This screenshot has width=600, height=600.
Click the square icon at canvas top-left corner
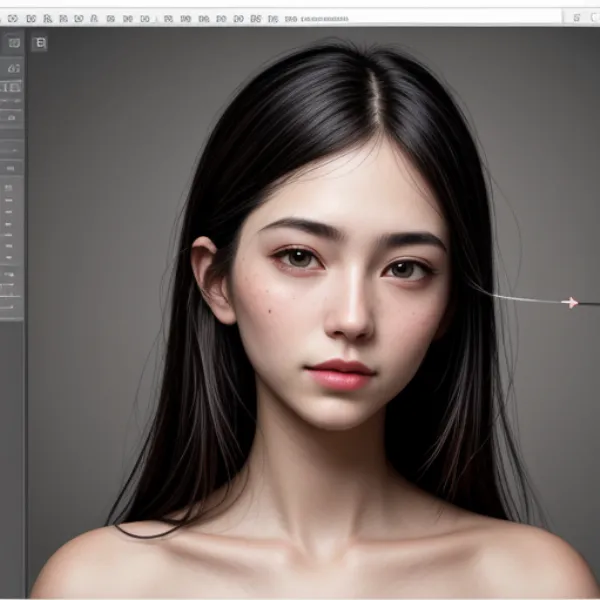pyautogui.click(x=39, y=43)
